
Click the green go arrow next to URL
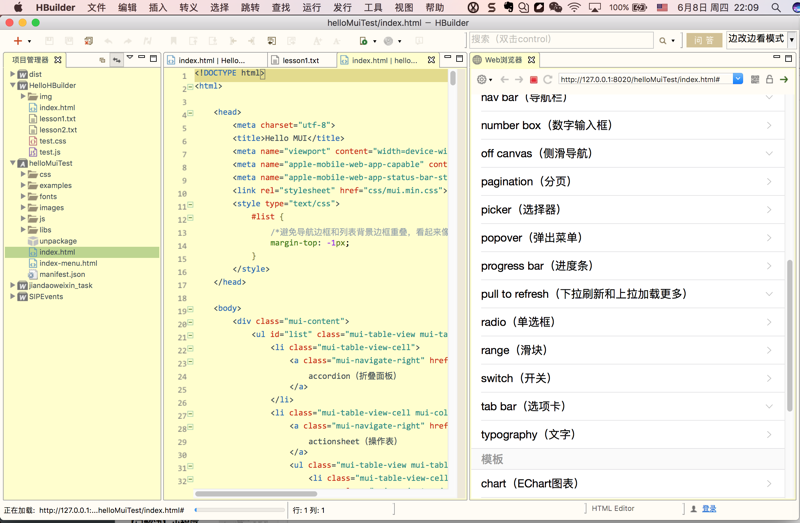784,79
